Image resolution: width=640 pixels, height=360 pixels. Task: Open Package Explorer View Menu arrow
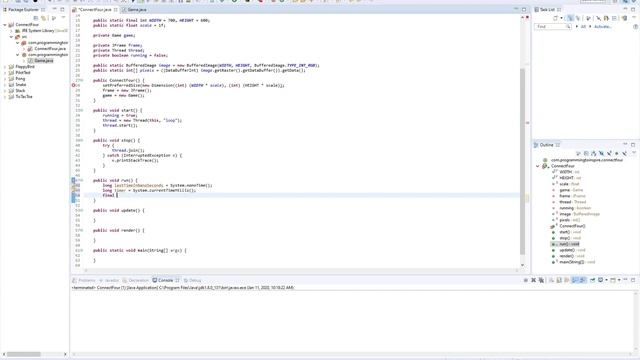pyautogui.click(x=63, y=18)
